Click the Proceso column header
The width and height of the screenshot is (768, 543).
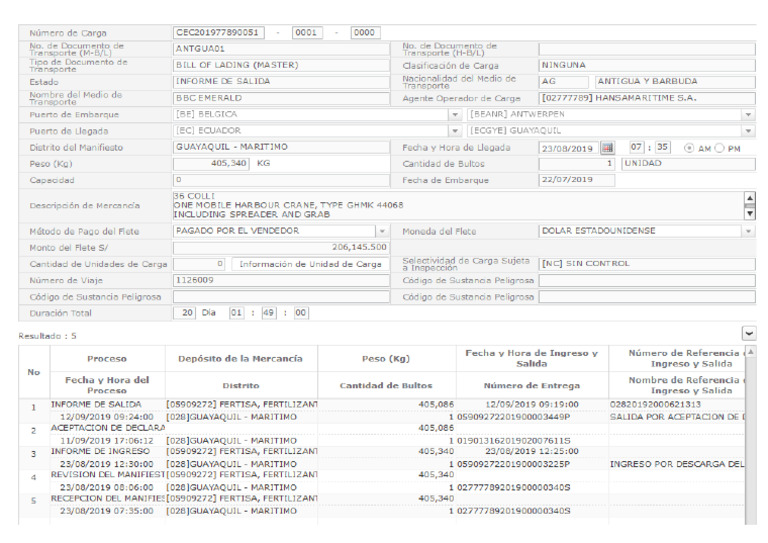(x=107, y=359)
